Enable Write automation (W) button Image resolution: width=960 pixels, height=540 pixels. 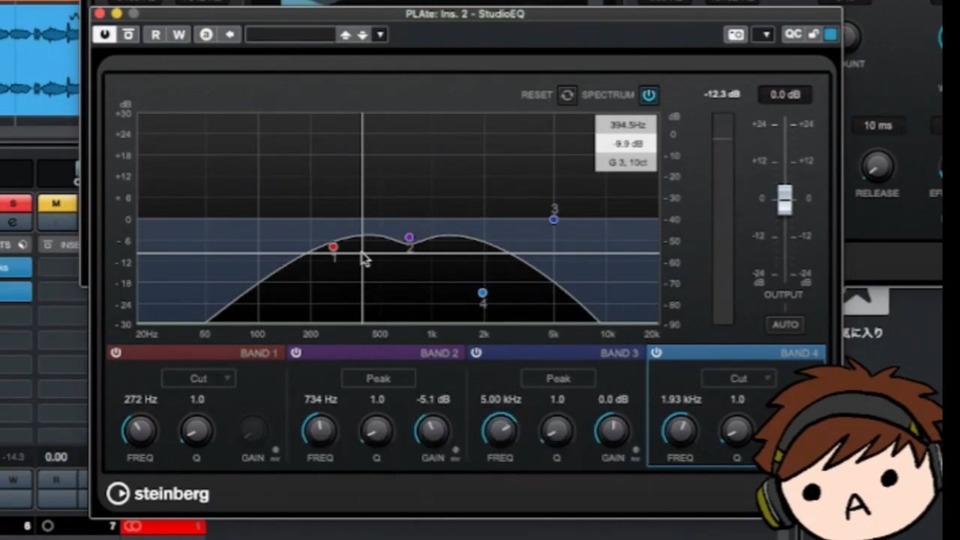(x=179, y=35)
